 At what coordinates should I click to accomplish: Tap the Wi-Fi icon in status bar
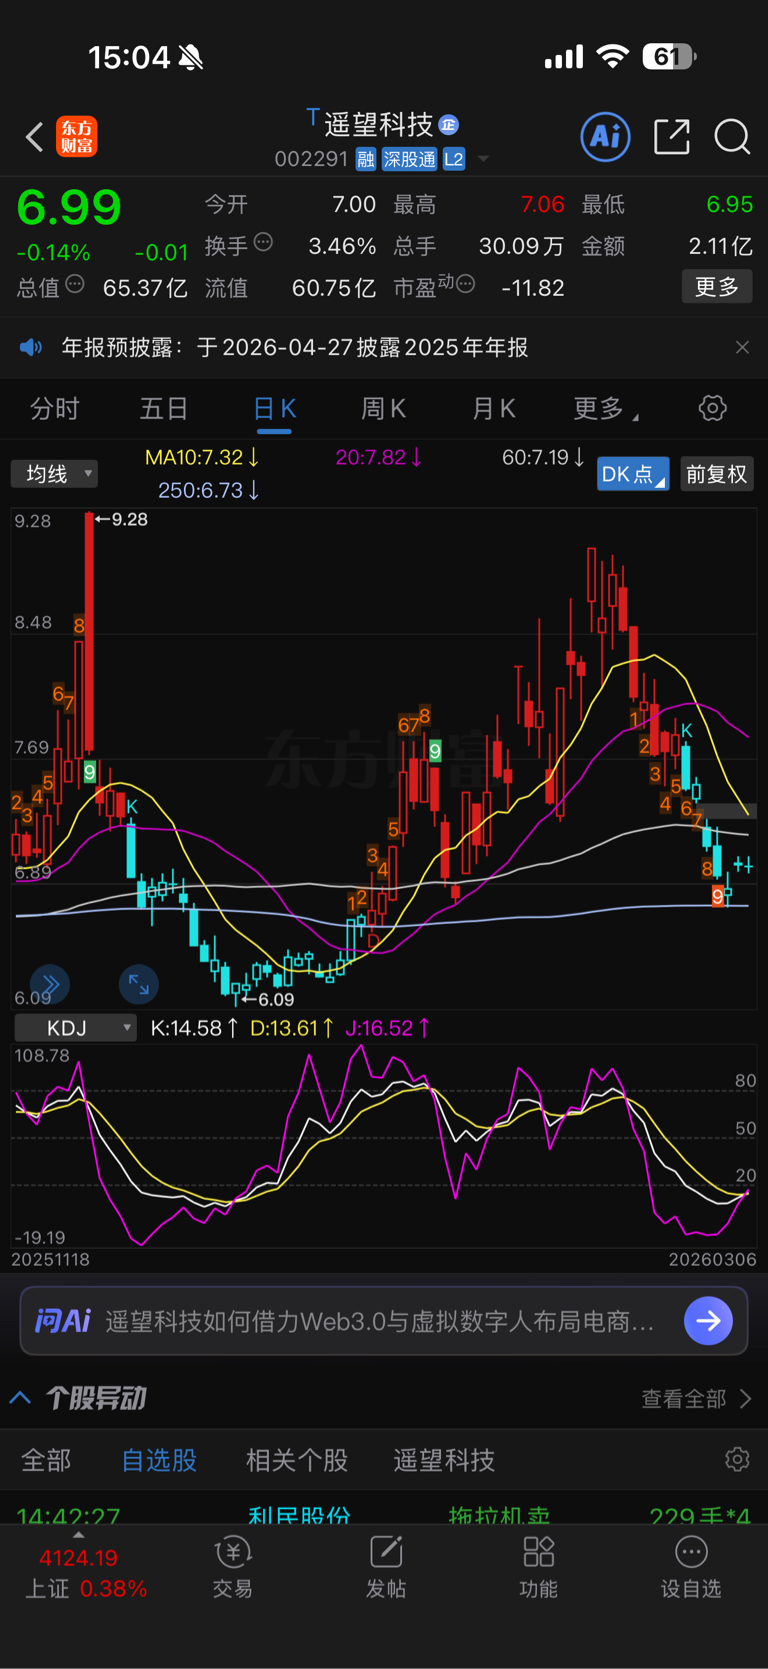tap(612, 57)
